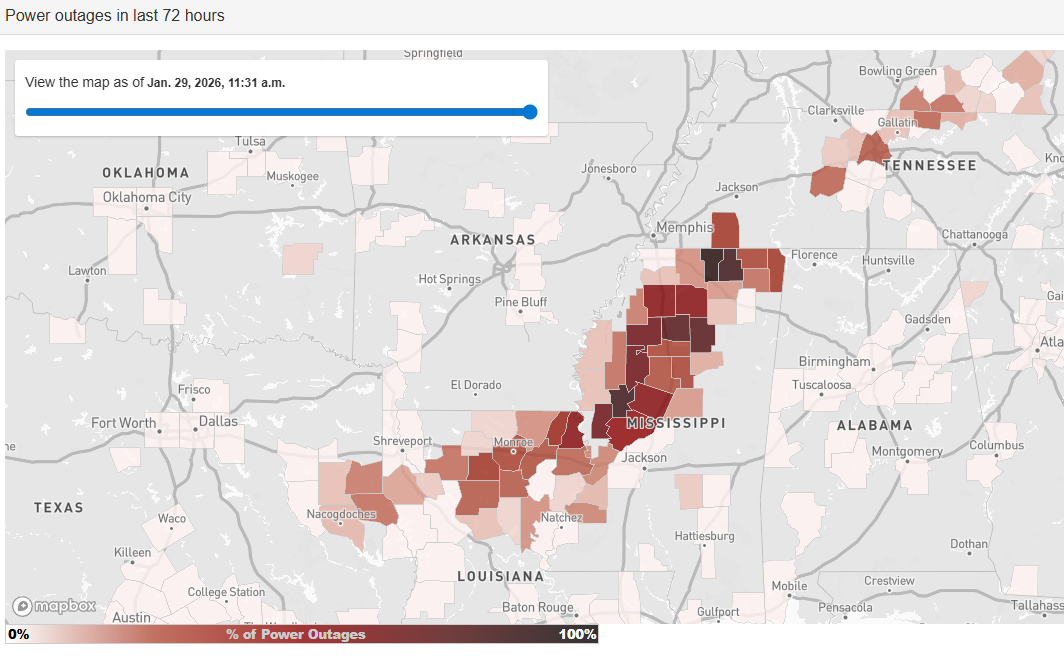The image size is (1064, 659).
Task: Click the Birmingham city label
Action: click(834, 361)
